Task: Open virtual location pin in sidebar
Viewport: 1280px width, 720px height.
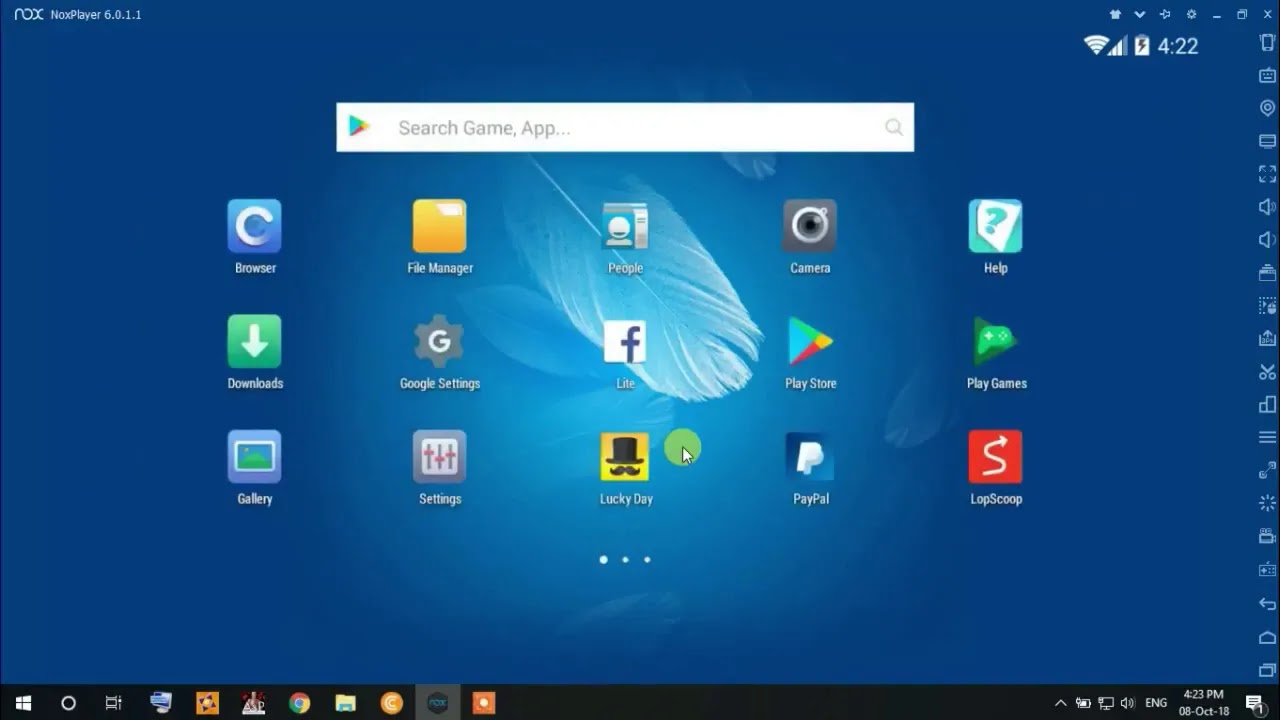Action: [1267, 108]
